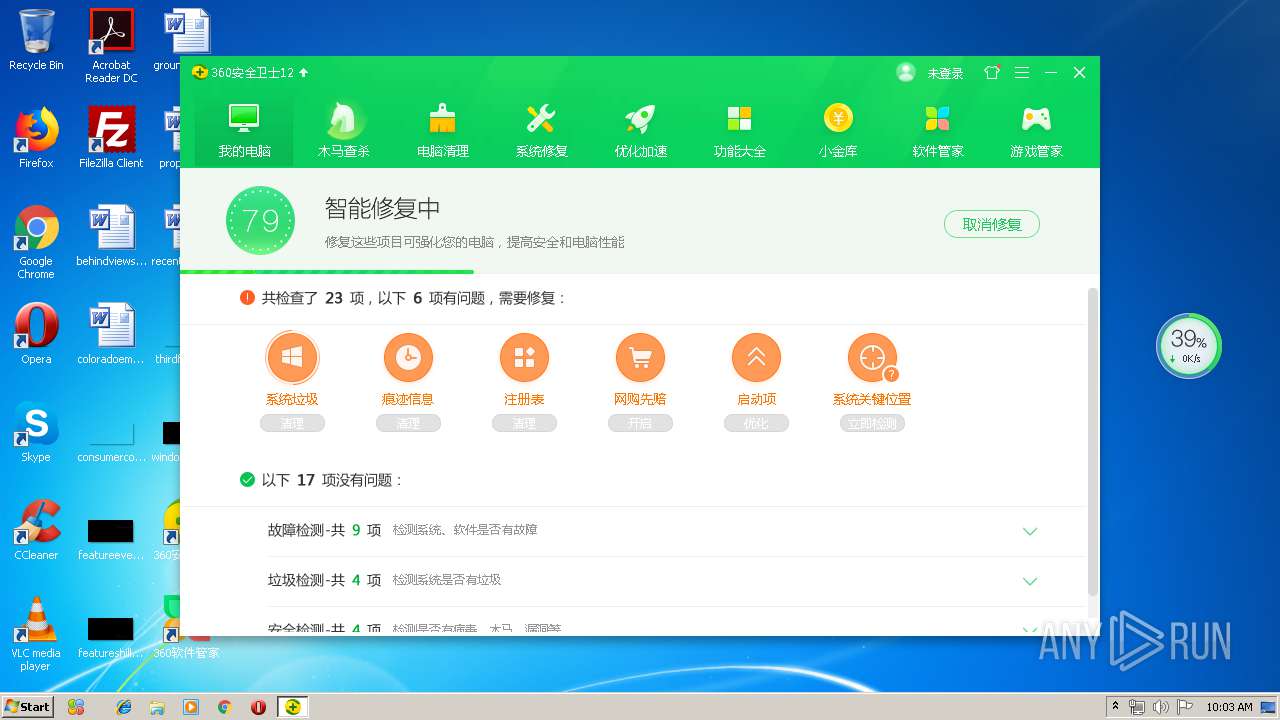The image size is (1280, 720).
Task: Open 360软件管家 desktop shortcut
Action: tap(186, 628)
